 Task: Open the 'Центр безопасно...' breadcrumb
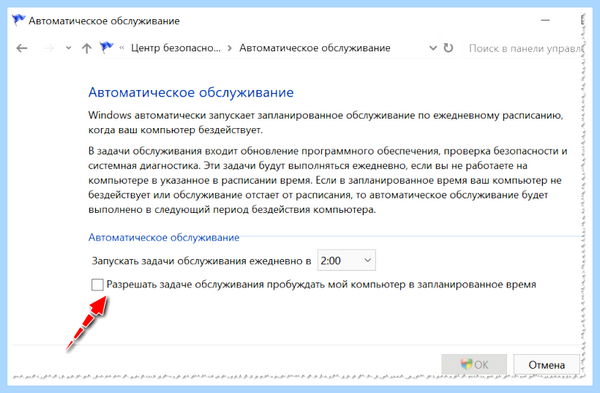176,48
